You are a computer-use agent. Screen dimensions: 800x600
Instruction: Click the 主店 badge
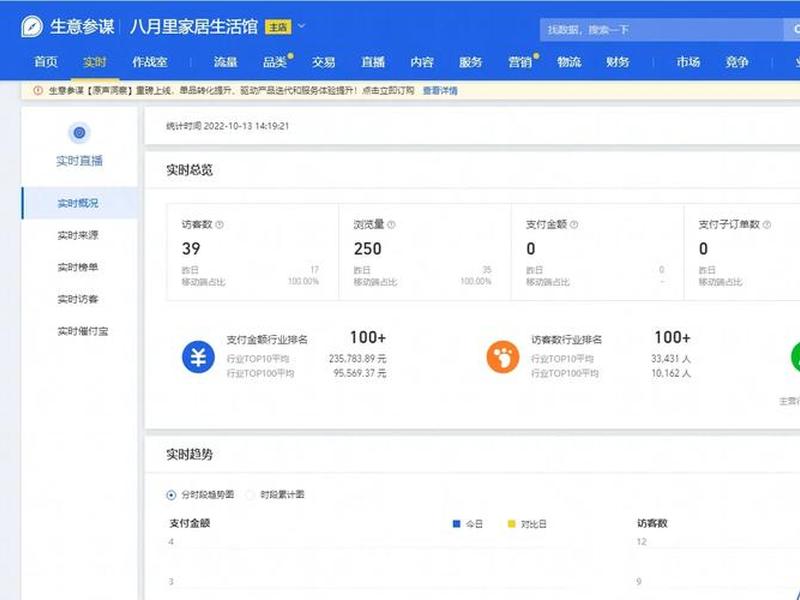click(x=278, y=27)
